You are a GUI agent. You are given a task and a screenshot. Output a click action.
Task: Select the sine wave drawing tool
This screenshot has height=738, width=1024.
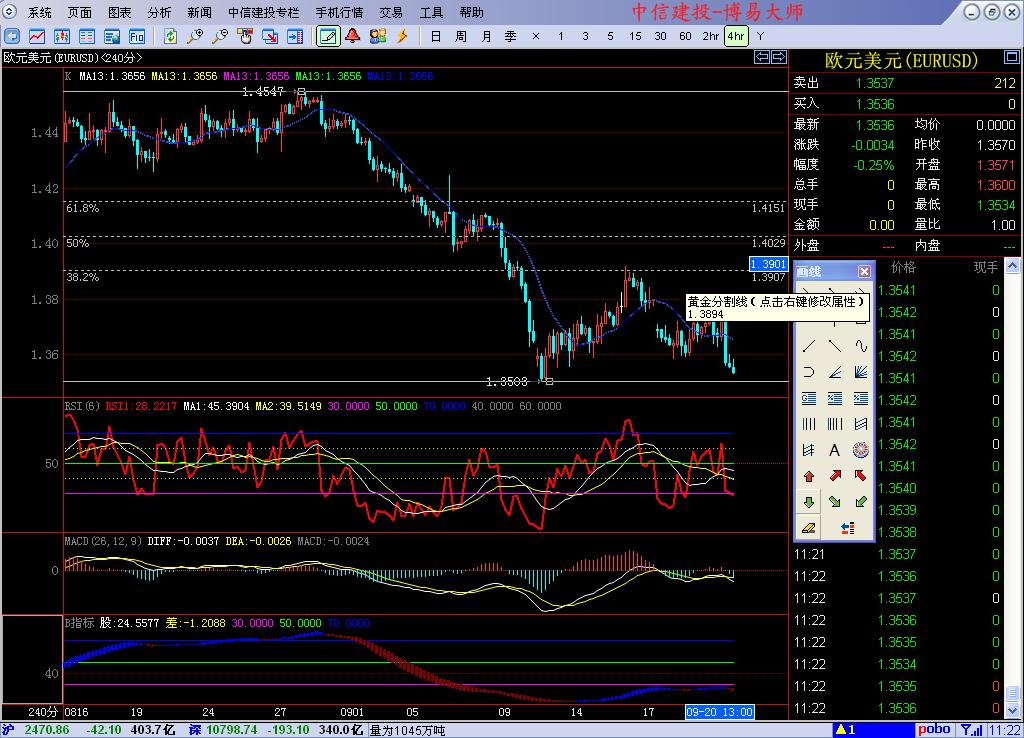point(859,346)
